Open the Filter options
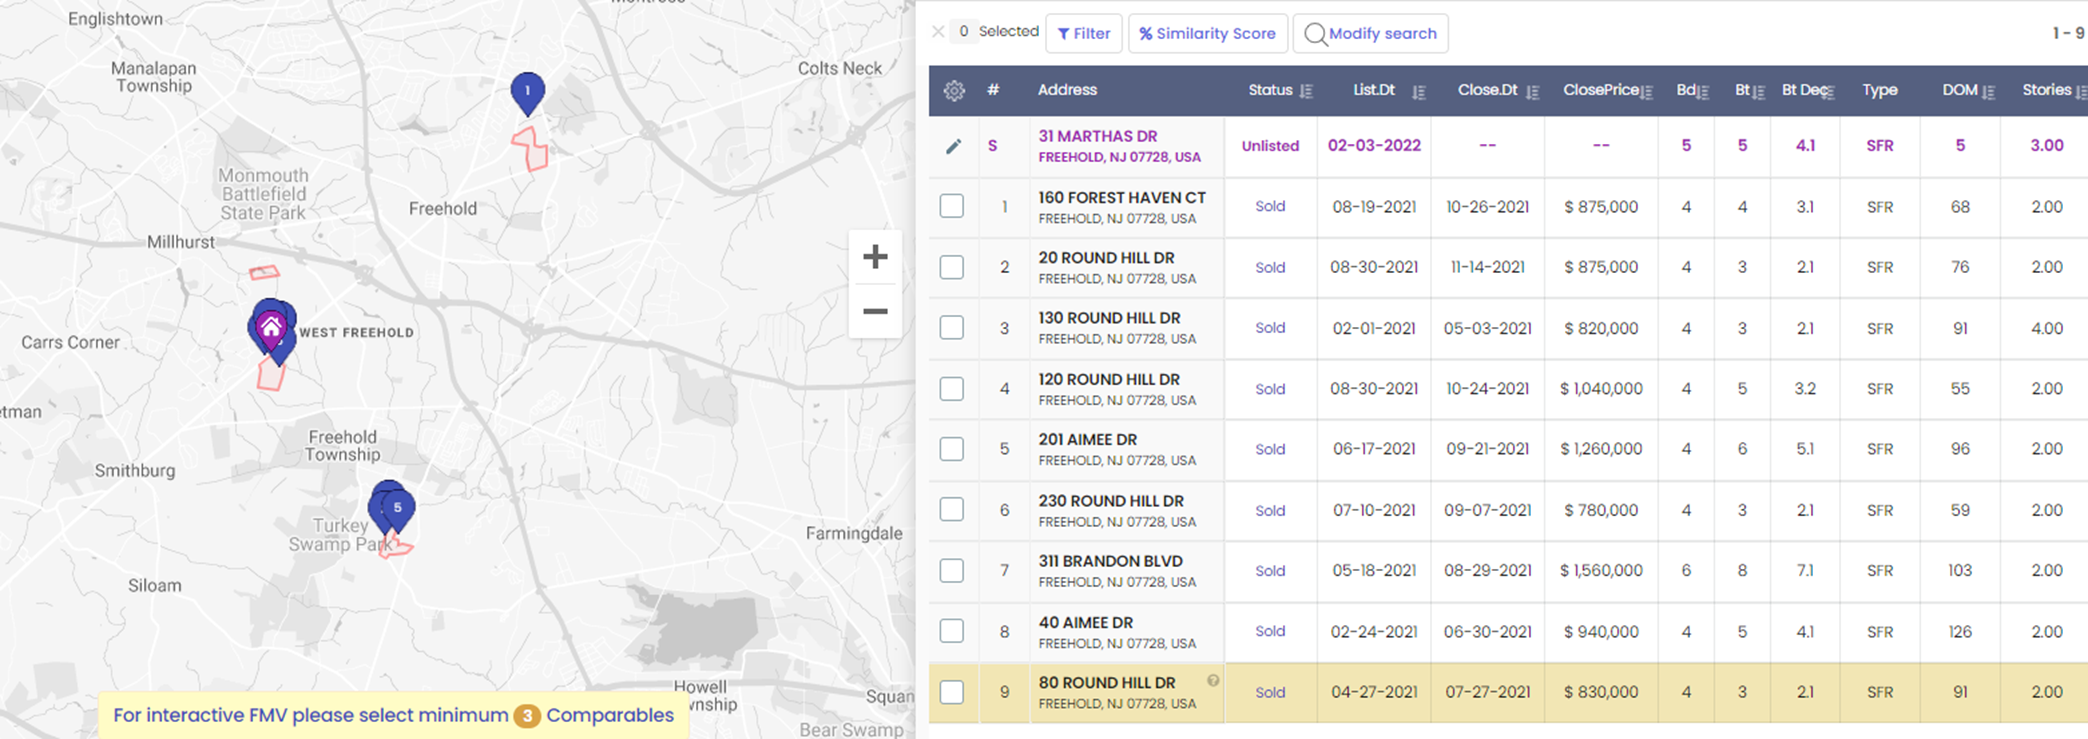2088x739 pixels. [x=1084, y=33]
